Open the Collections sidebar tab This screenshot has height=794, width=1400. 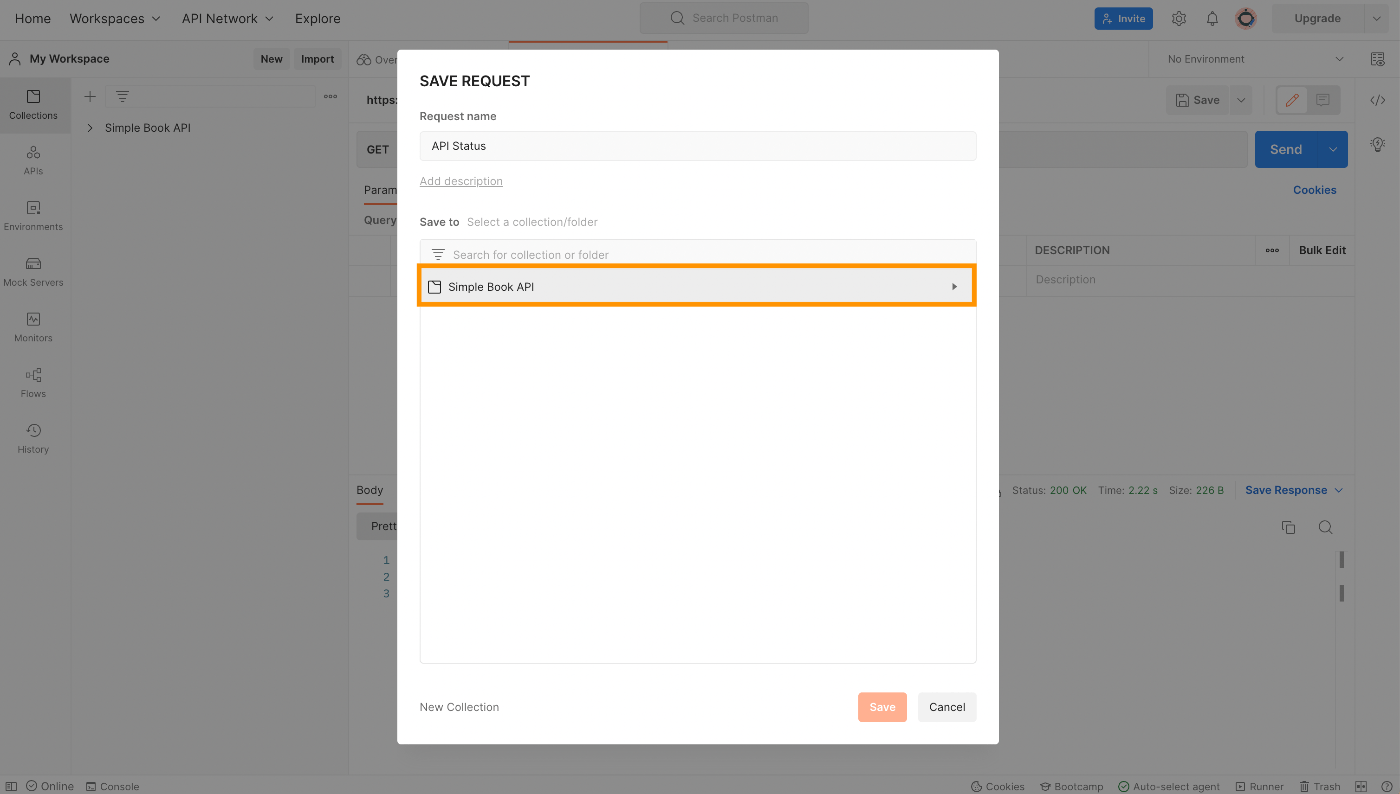(x=33, y=105)
